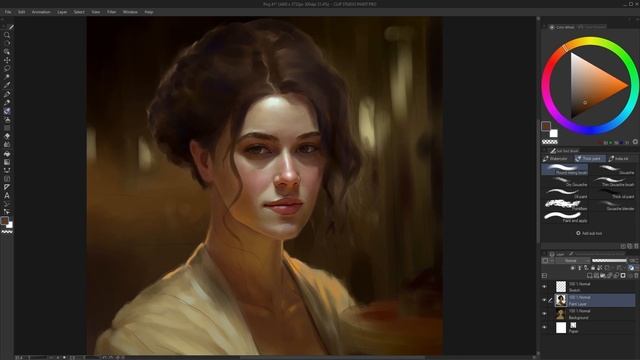The width and height of the screenshot is (640, 360).
Task: Click main color swatch in left toolbar
Action: [x=4, y=221]
